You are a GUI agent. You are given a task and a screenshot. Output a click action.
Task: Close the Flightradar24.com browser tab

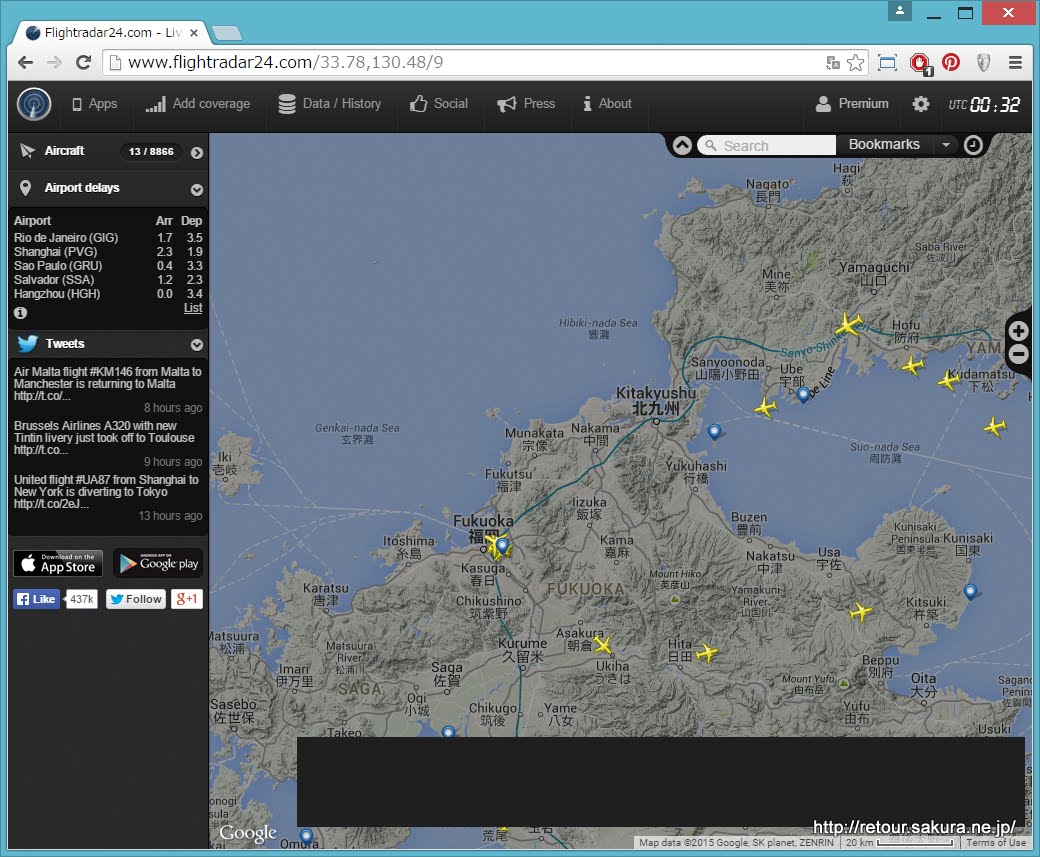[194, 33]
